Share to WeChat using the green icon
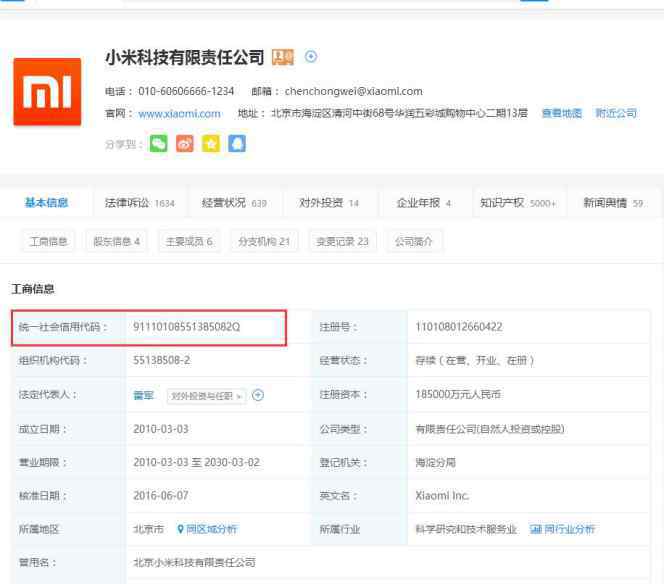Image resolution: width=664 pixels, height=584 pixels. [159, 144]
